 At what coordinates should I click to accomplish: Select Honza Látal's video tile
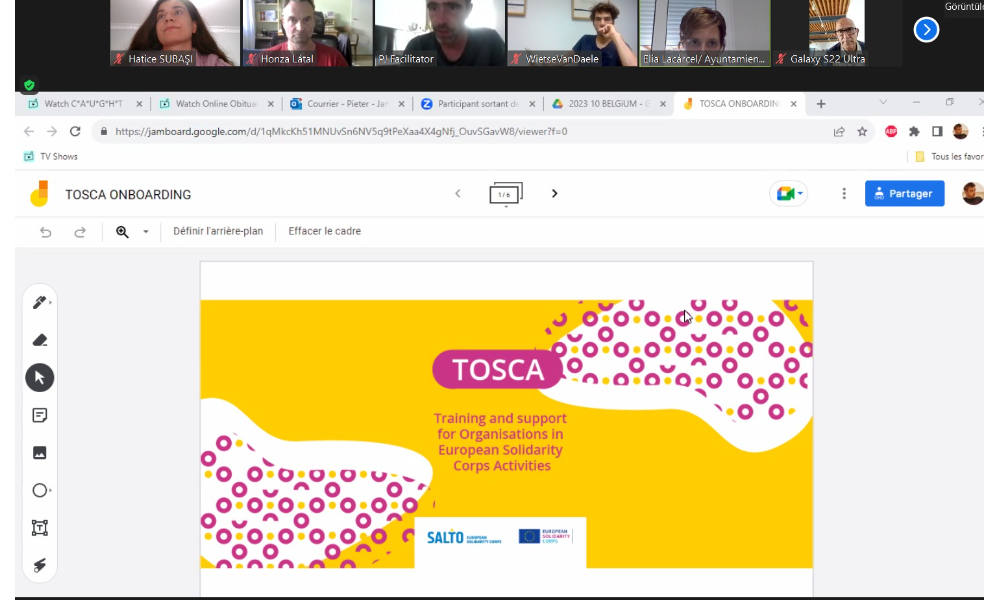pos(307,33)
